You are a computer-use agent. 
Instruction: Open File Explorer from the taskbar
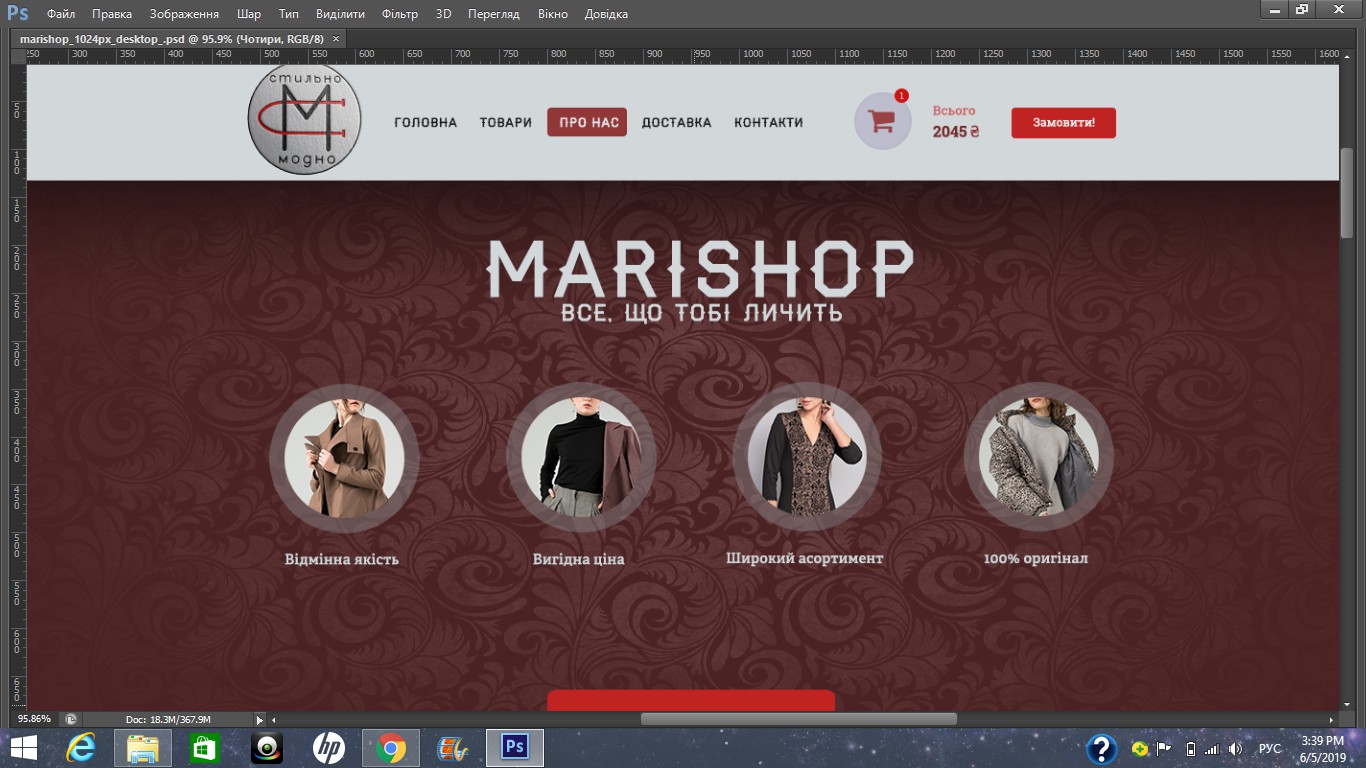[x=143, y=748]
